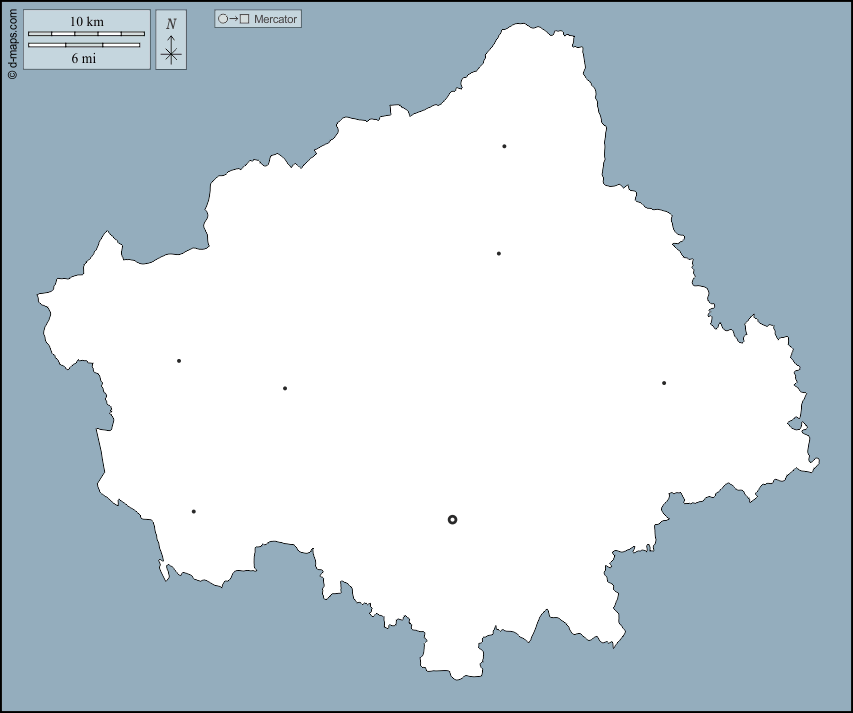Image resolution: width=853 pixels, height=713 pixels.
Task: Click the 6 mi scale label
Action: click(x=84, y=58)
